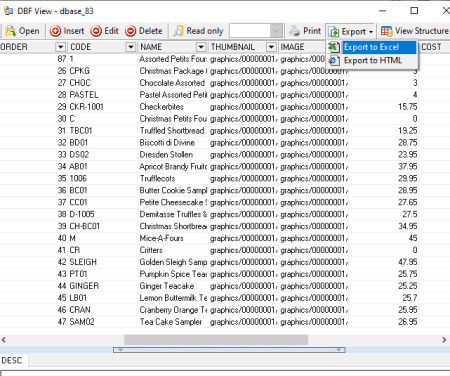
Task: Open the THUMBNAIL column filter dropdown
Action: pyautogui.click(x=271, y=47)
